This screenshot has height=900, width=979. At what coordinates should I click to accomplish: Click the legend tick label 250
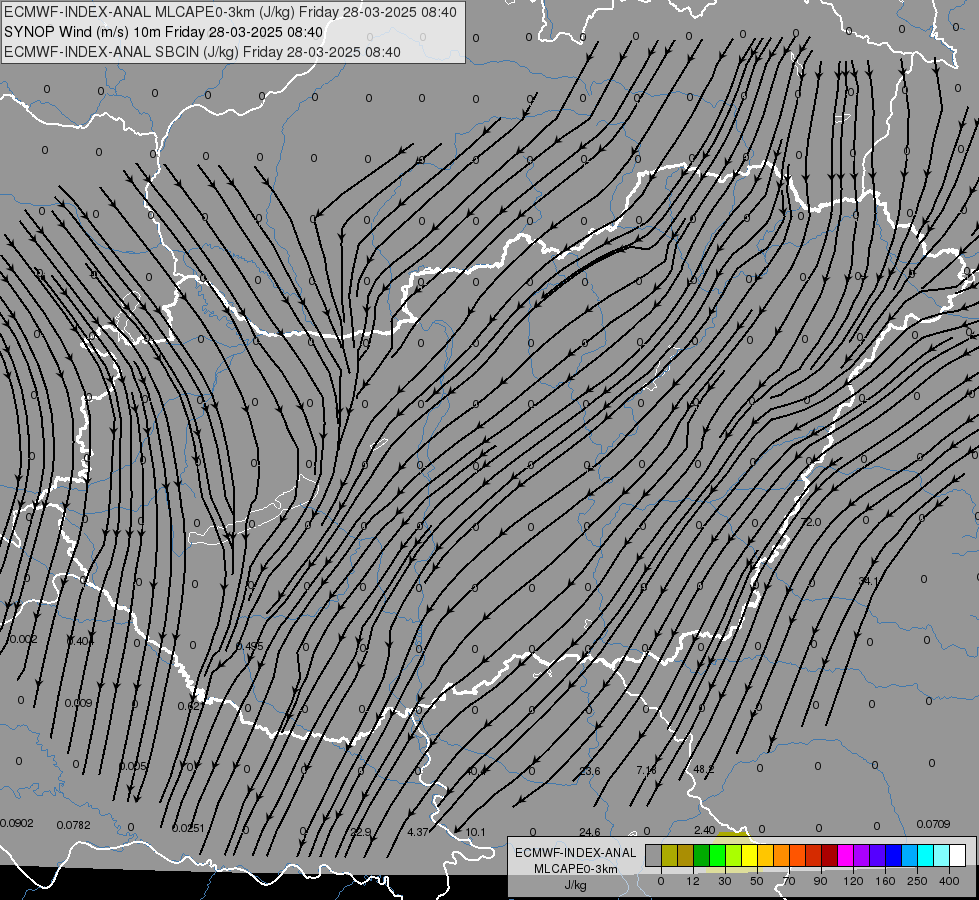point(917,881)
